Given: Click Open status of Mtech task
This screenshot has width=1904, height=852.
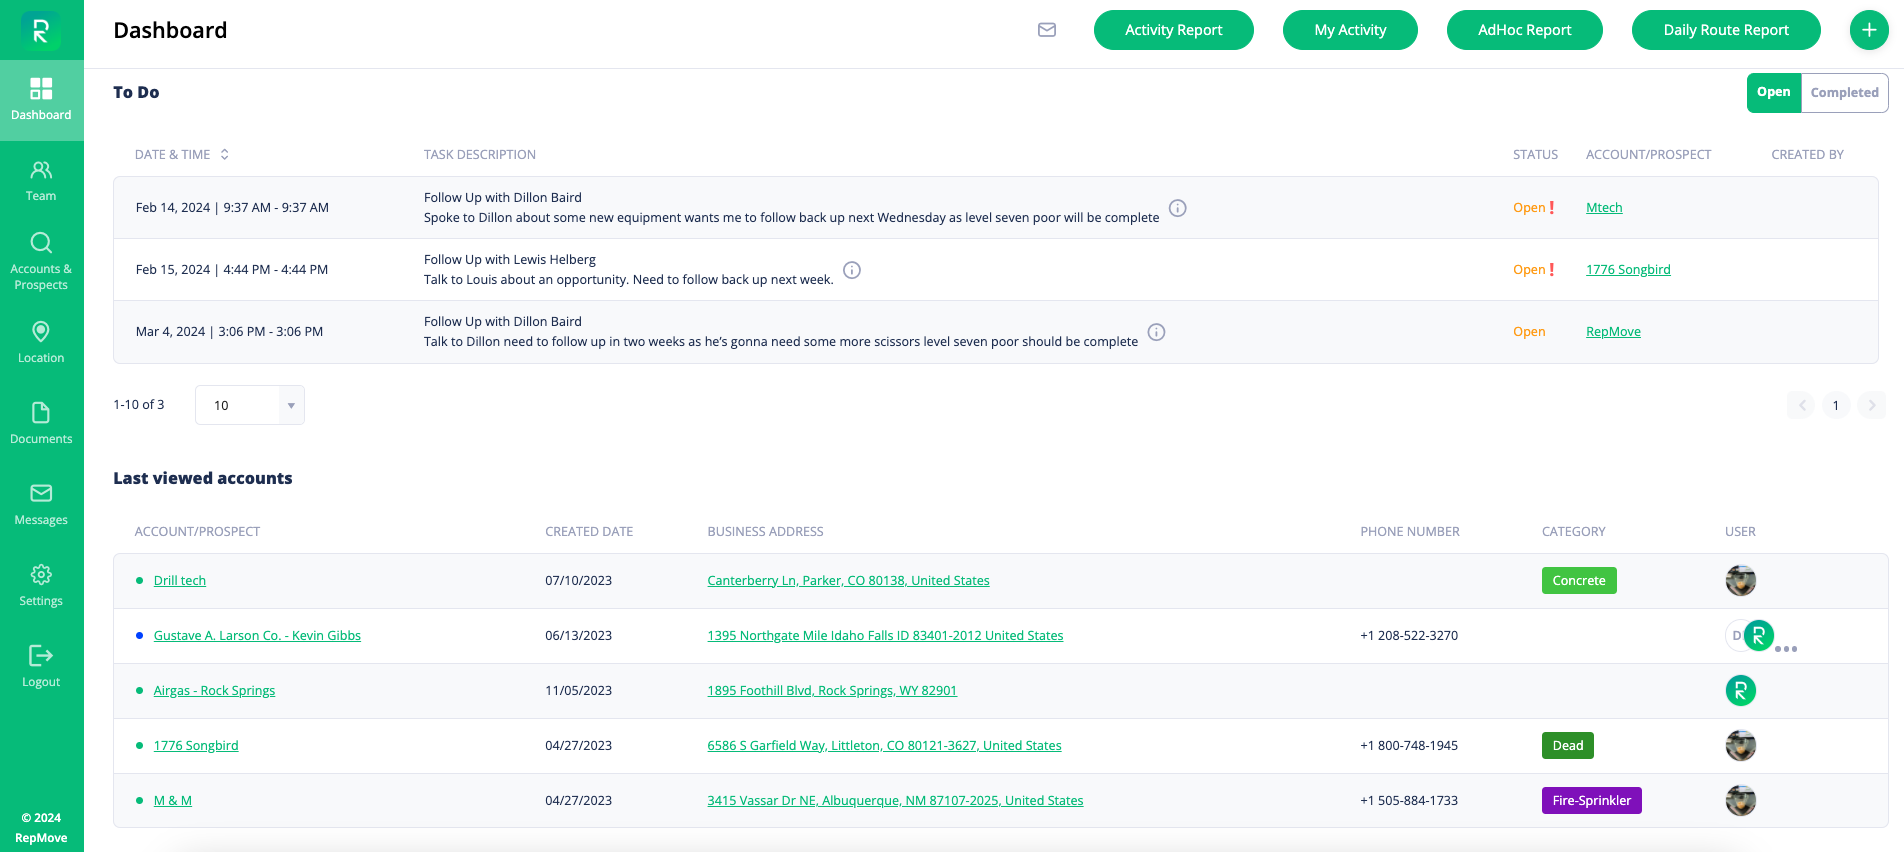Looking at the screenshot, I should (x=1529, y=208).
